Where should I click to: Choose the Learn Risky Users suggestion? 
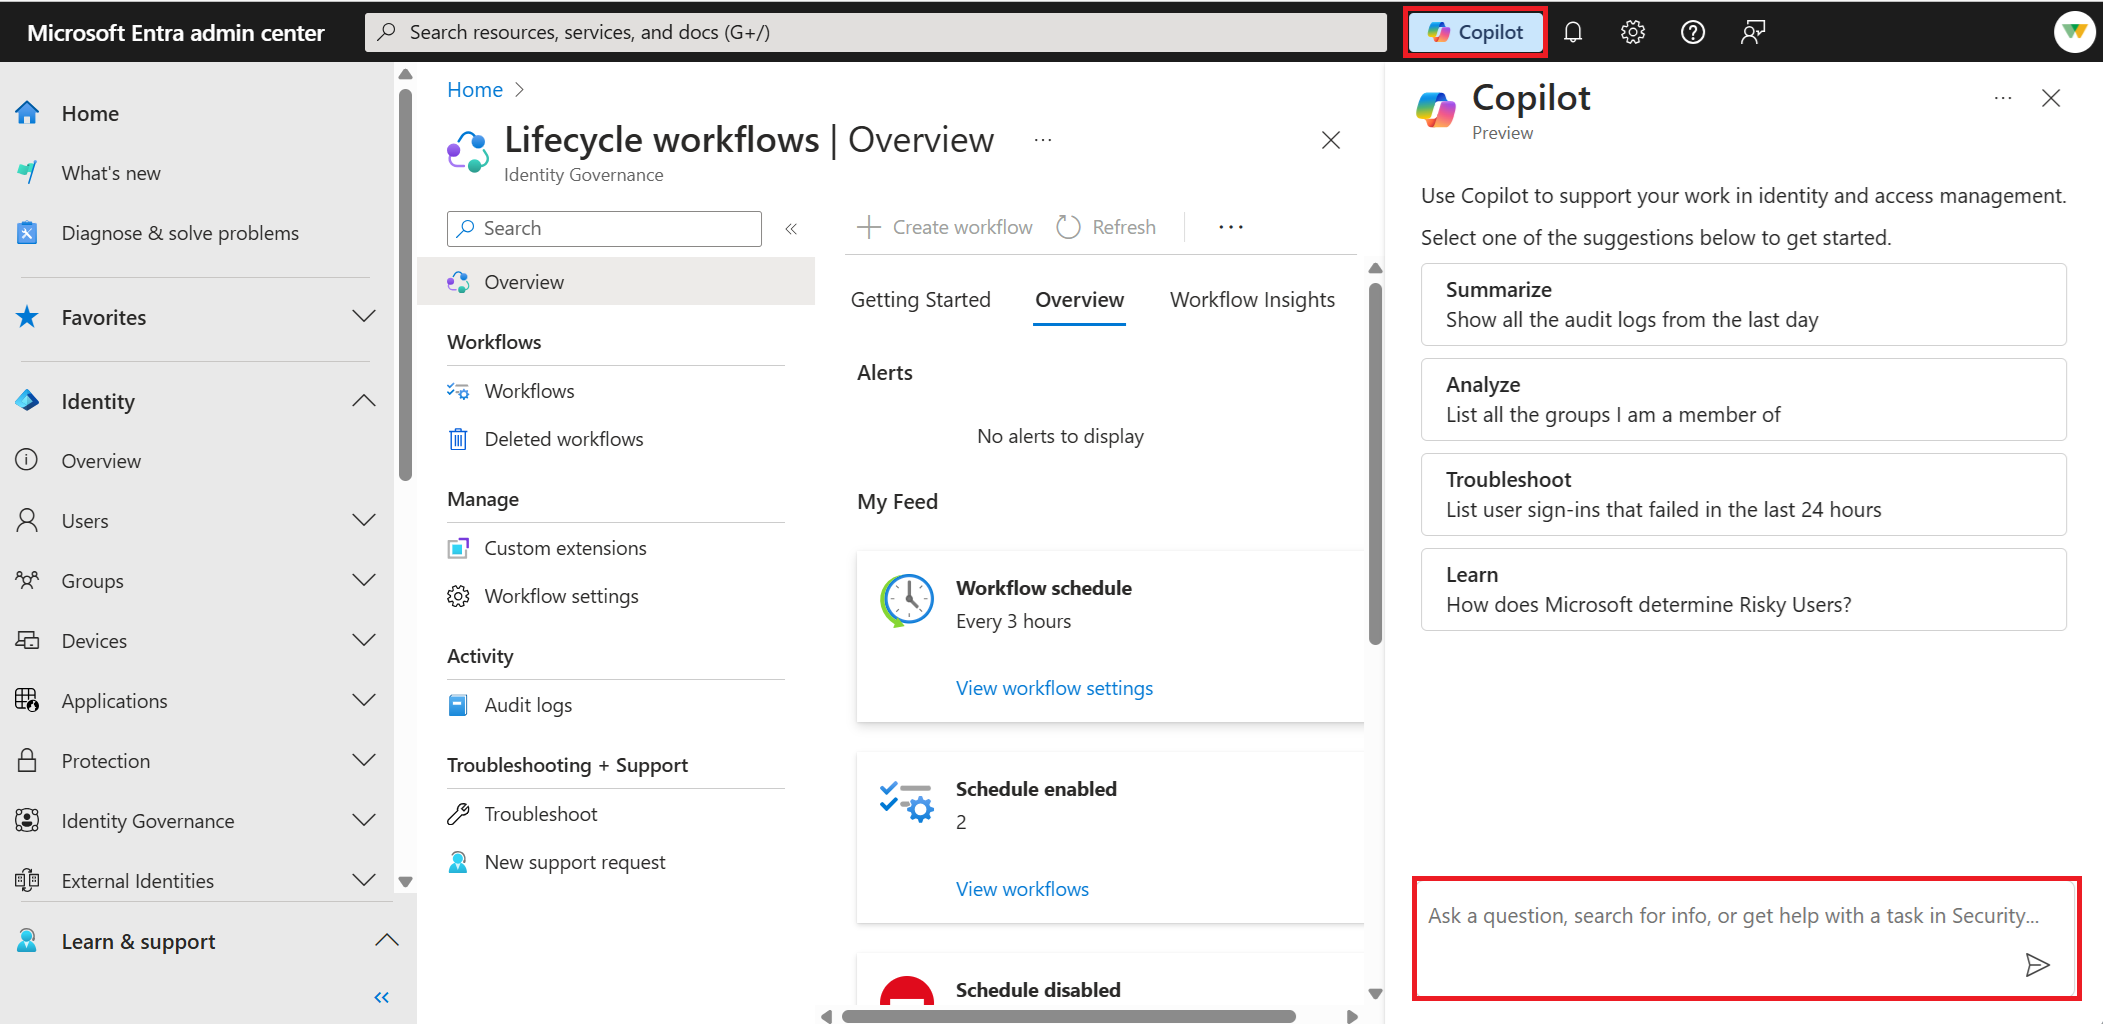[x=1743, y=589]
